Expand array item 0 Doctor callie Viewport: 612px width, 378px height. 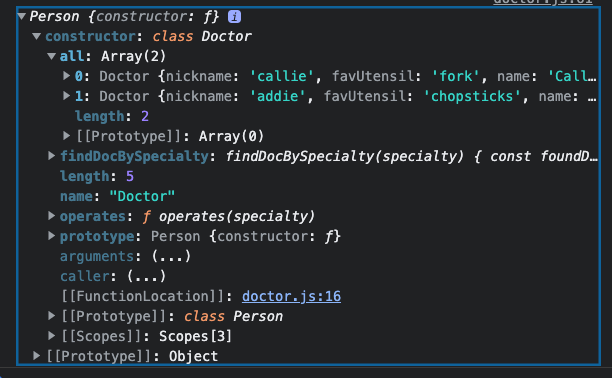(x=67, y=76)
